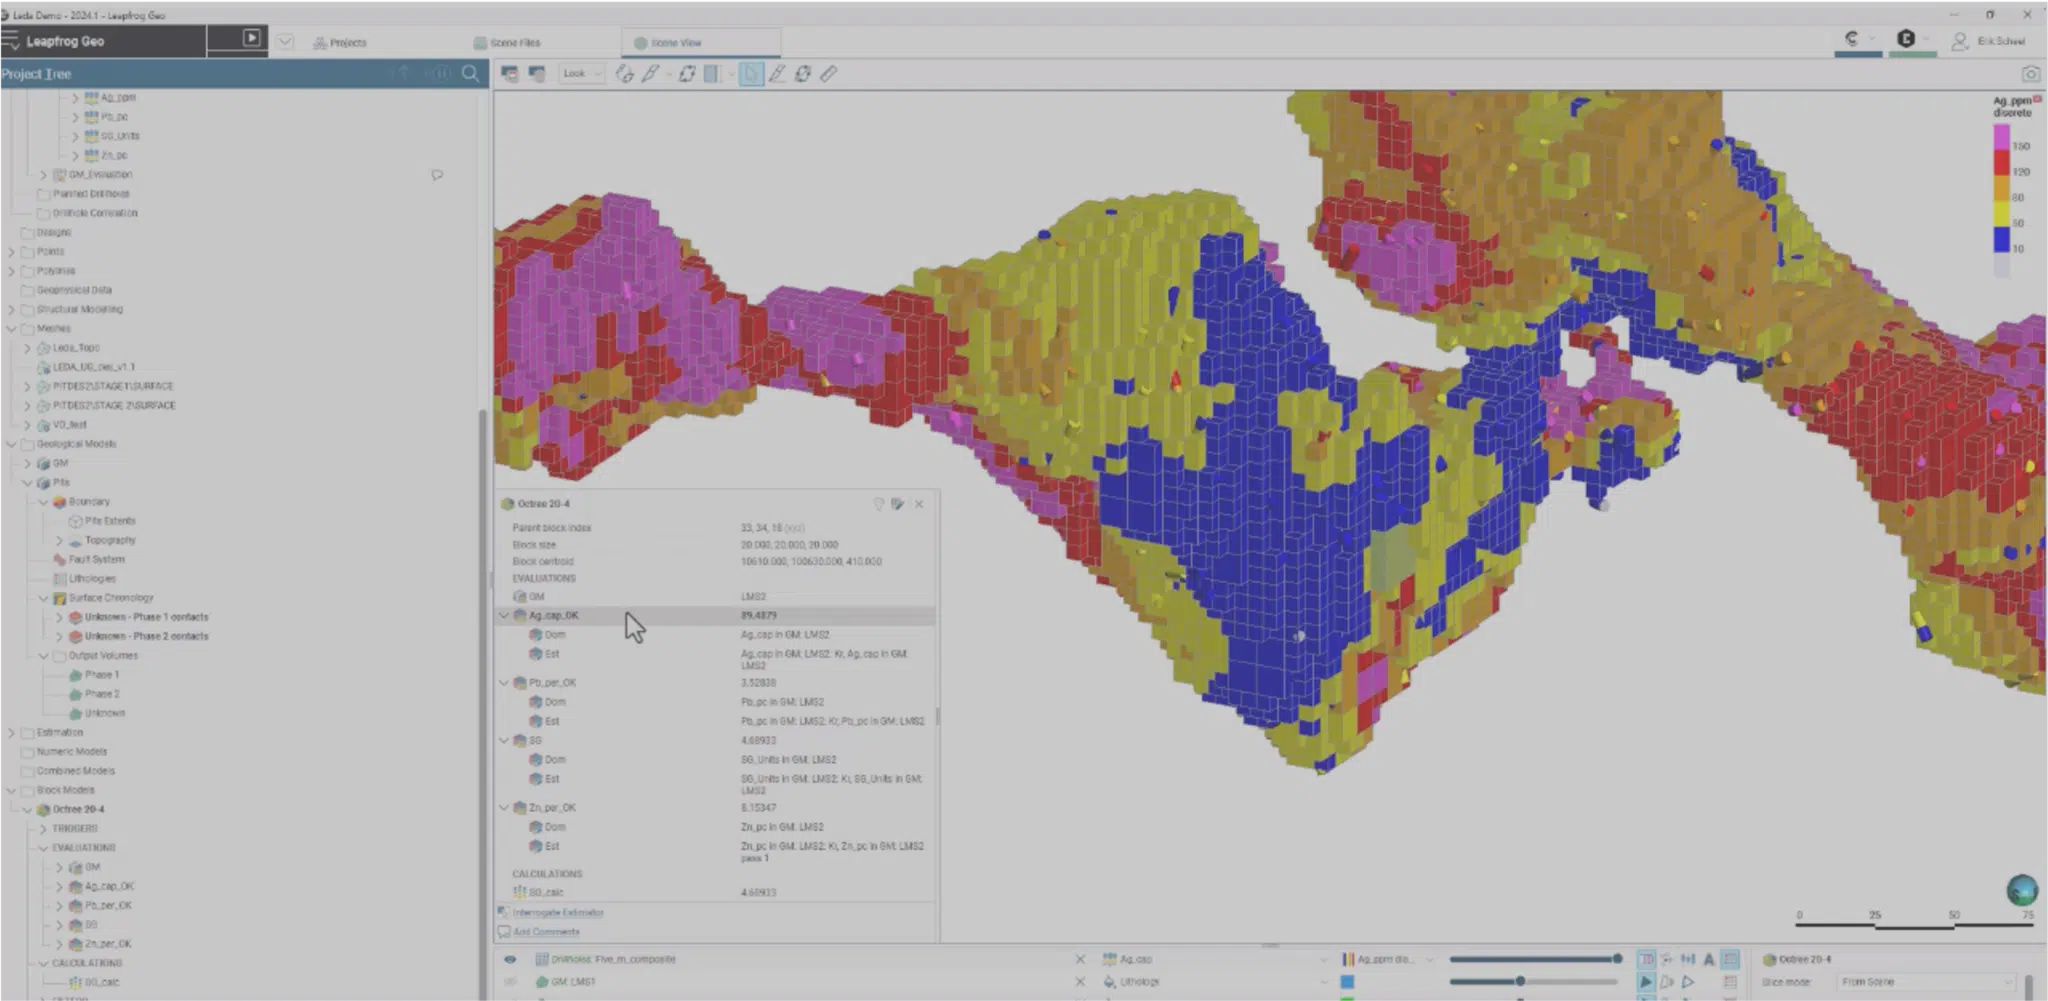
Task: Open the Slice mode From Scene dropdown
Action: tap(1927, 983)
